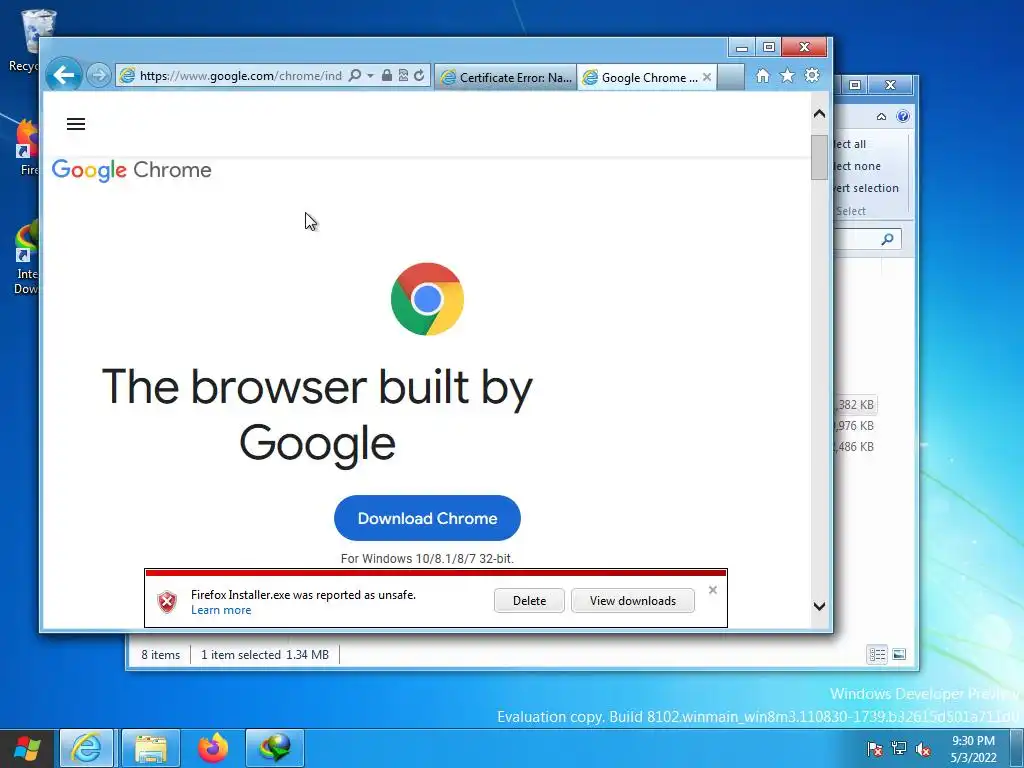Open Explorer help question mark icon
The width and height of the screenshot is (1024, 768).
[903, 116]
